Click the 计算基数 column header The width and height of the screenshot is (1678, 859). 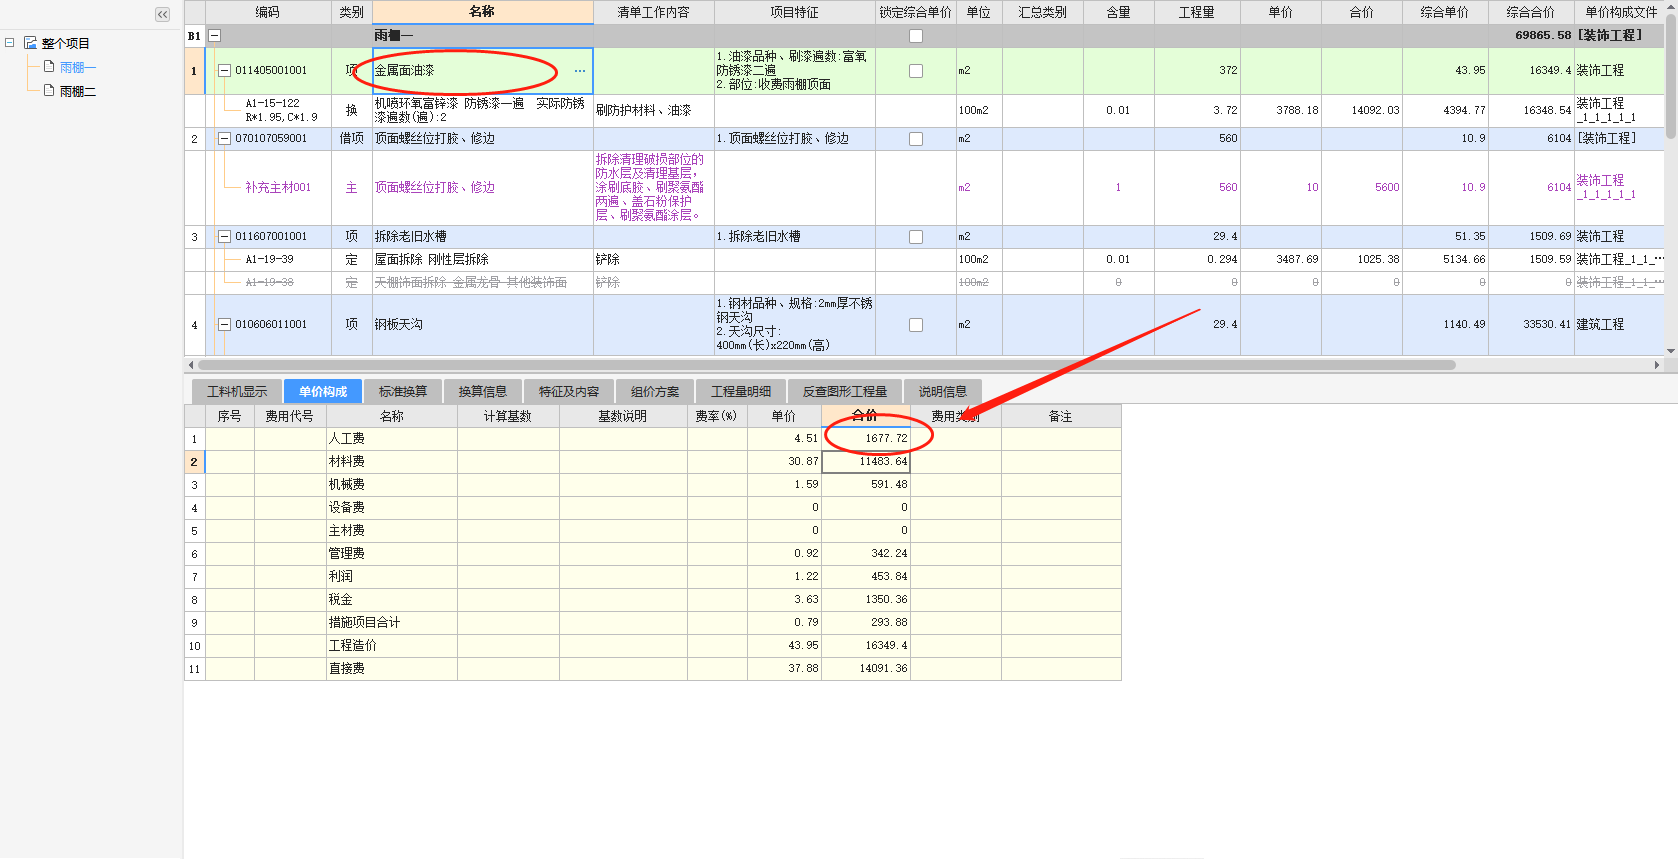[x=508, y=416]
